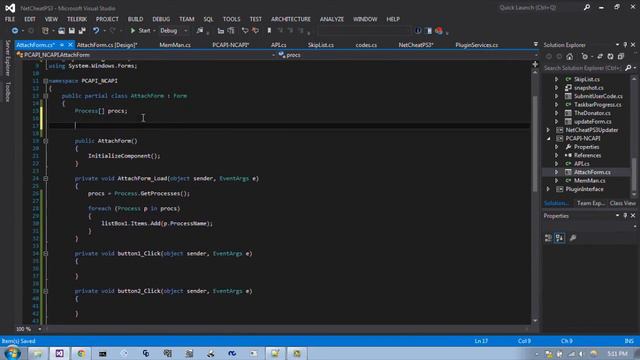Open the TELERIK menu
This screenshot has height=360, width=640.
tap(77, 19)
